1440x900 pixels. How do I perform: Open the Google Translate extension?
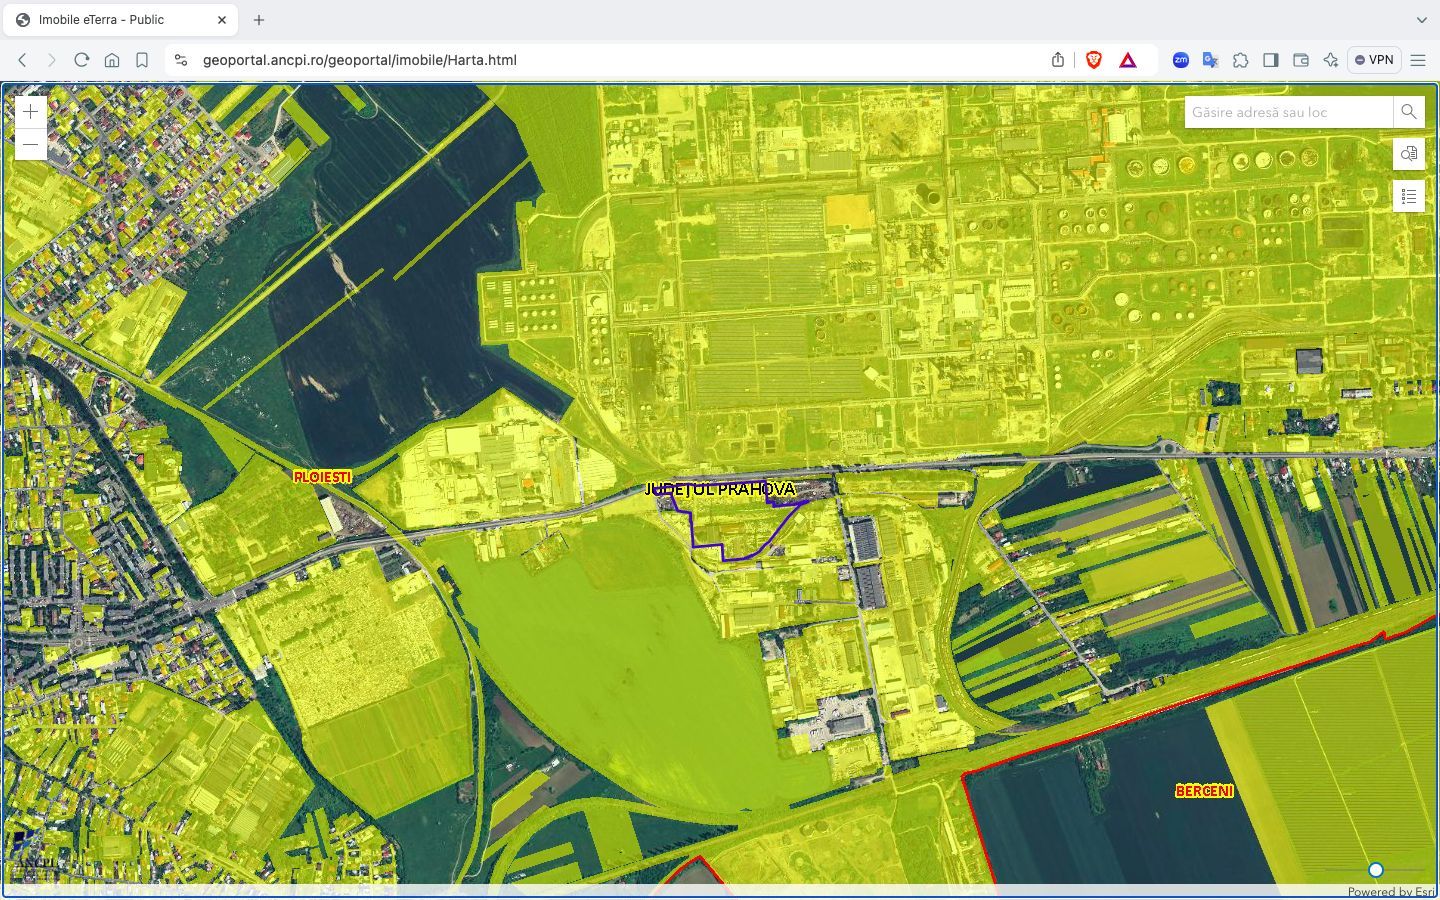pyautogui.click(x=1210, y=60)
